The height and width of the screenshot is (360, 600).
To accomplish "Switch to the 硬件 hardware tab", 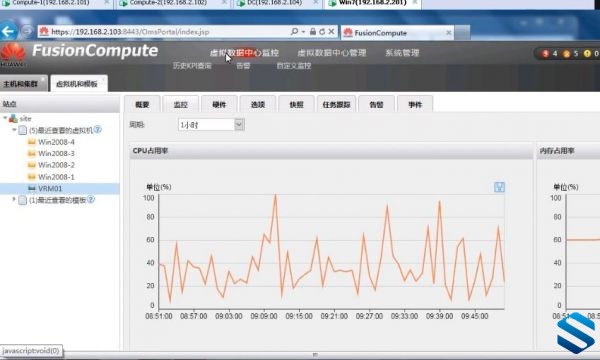I will (x=219, y=104).
